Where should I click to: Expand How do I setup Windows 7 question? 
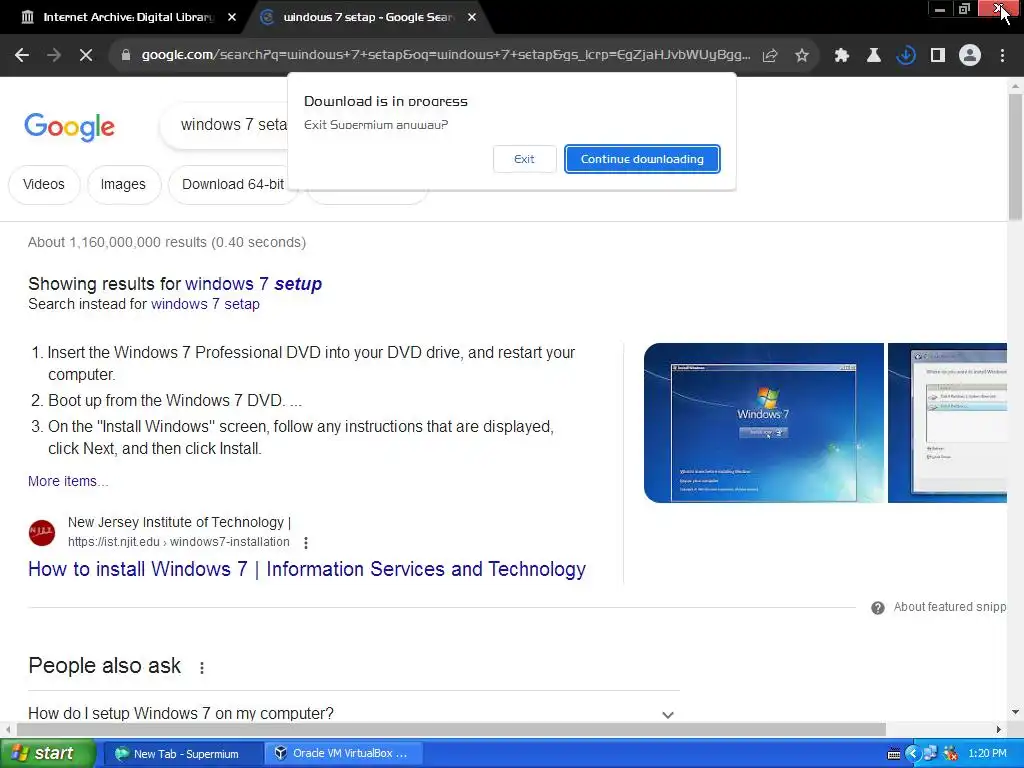click(353, 713)
